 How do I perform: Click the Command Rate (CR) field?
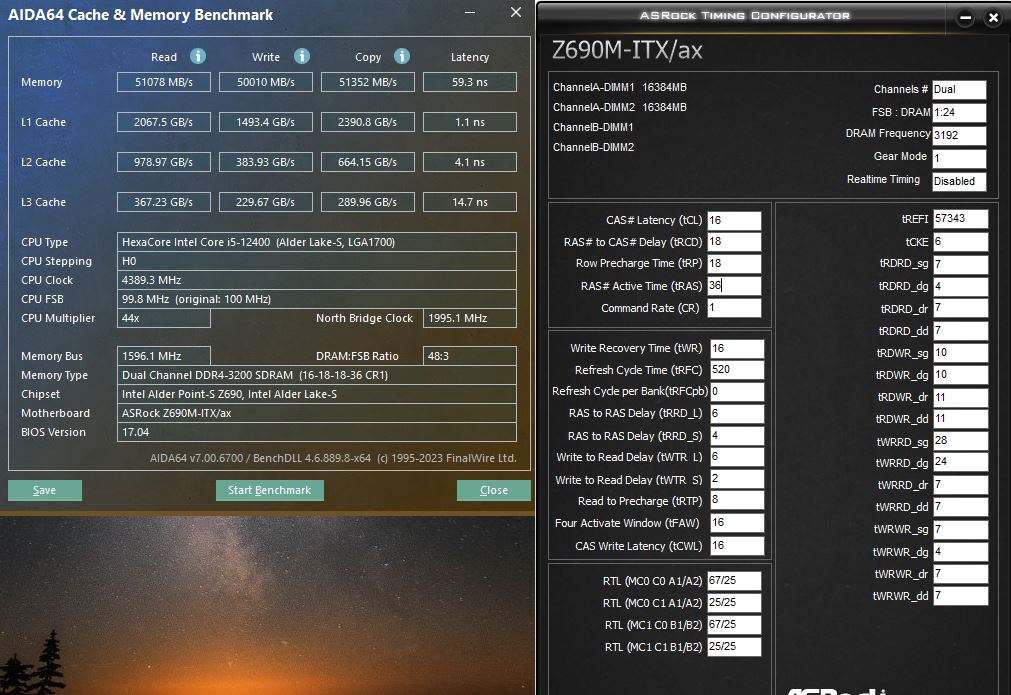734,308
